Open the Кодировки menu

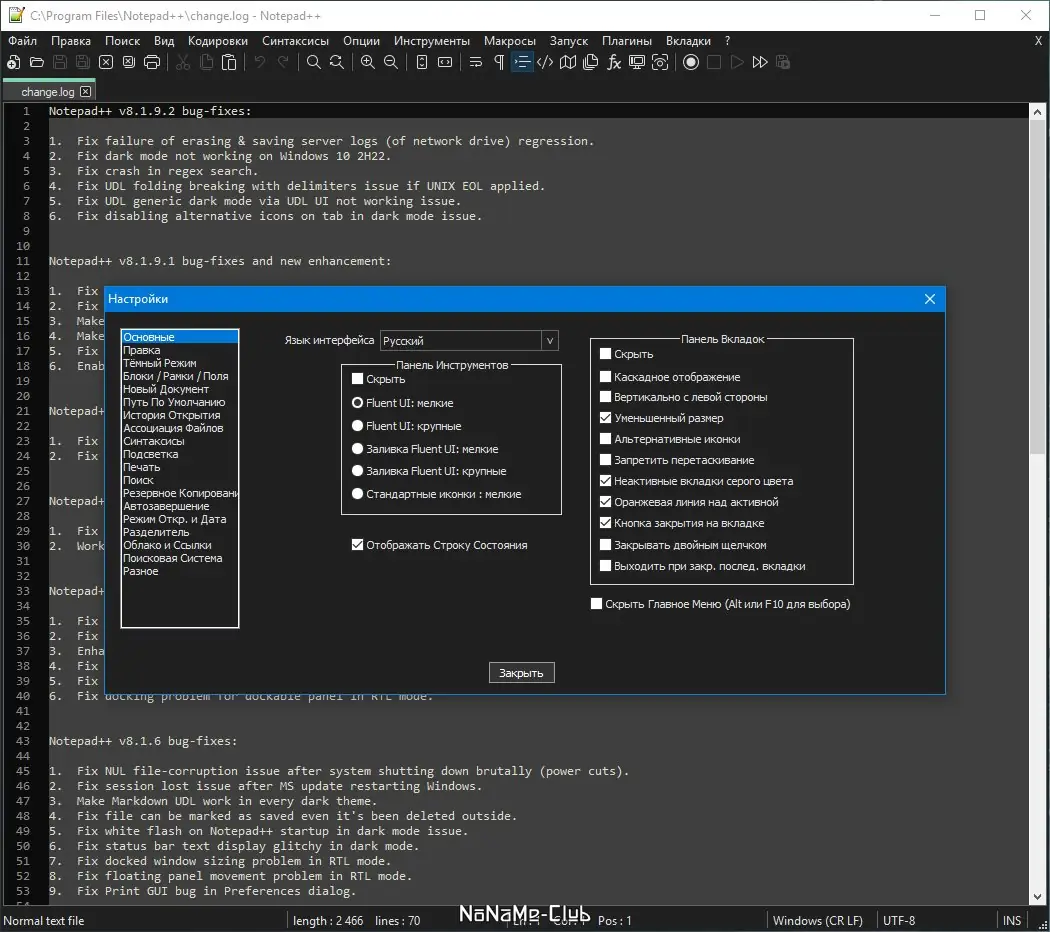[218, 41]
